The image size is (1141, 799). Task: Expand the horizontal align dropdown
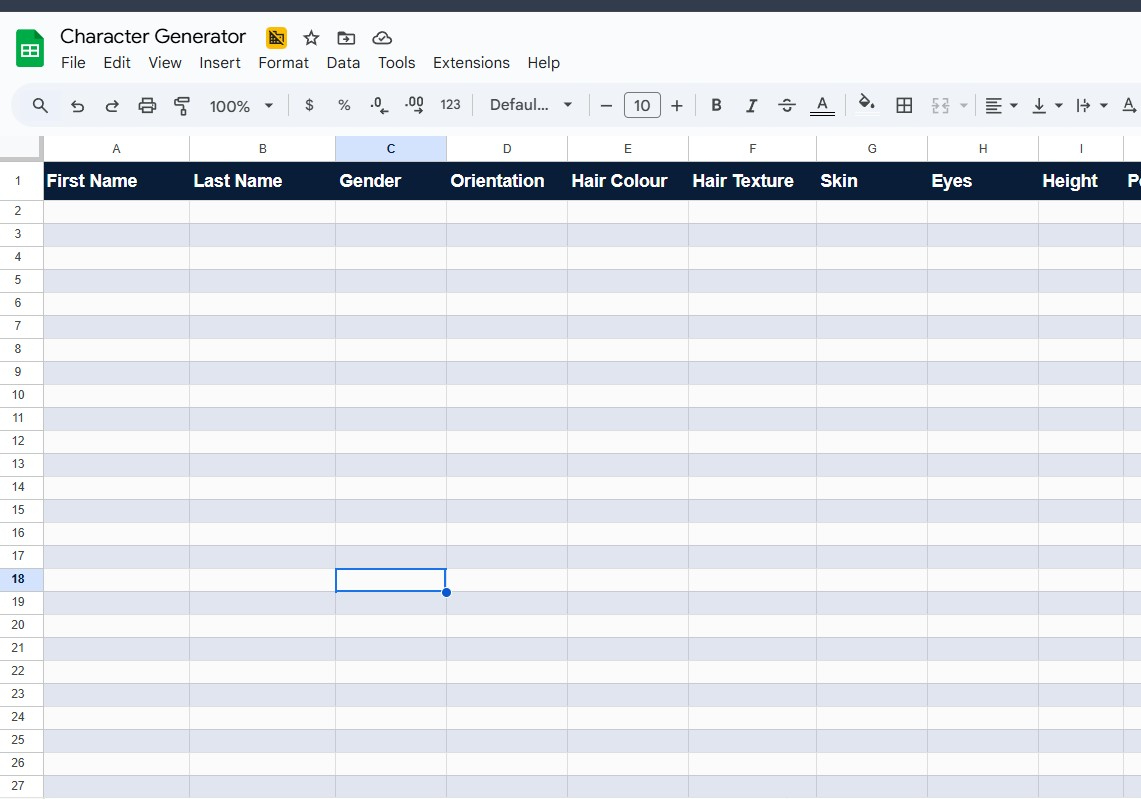(x=1000, y=105)
